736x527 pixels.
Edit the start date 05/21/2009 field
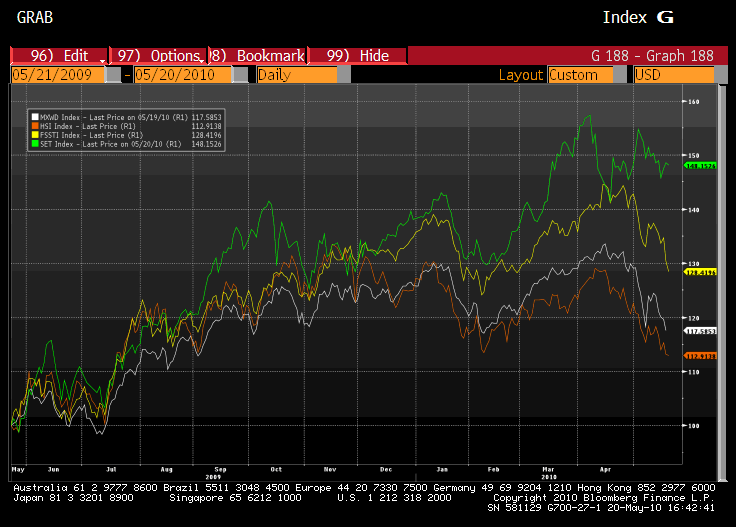point(57,75)
